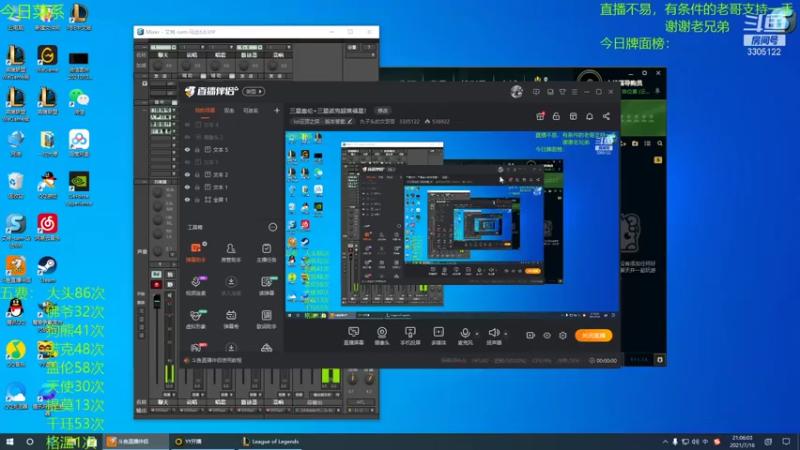The width and height of the screenshot is (800, 450).
Task: Click first gain knob in Mixer top row
Action: pyautogui.click(x=158, y=66)
